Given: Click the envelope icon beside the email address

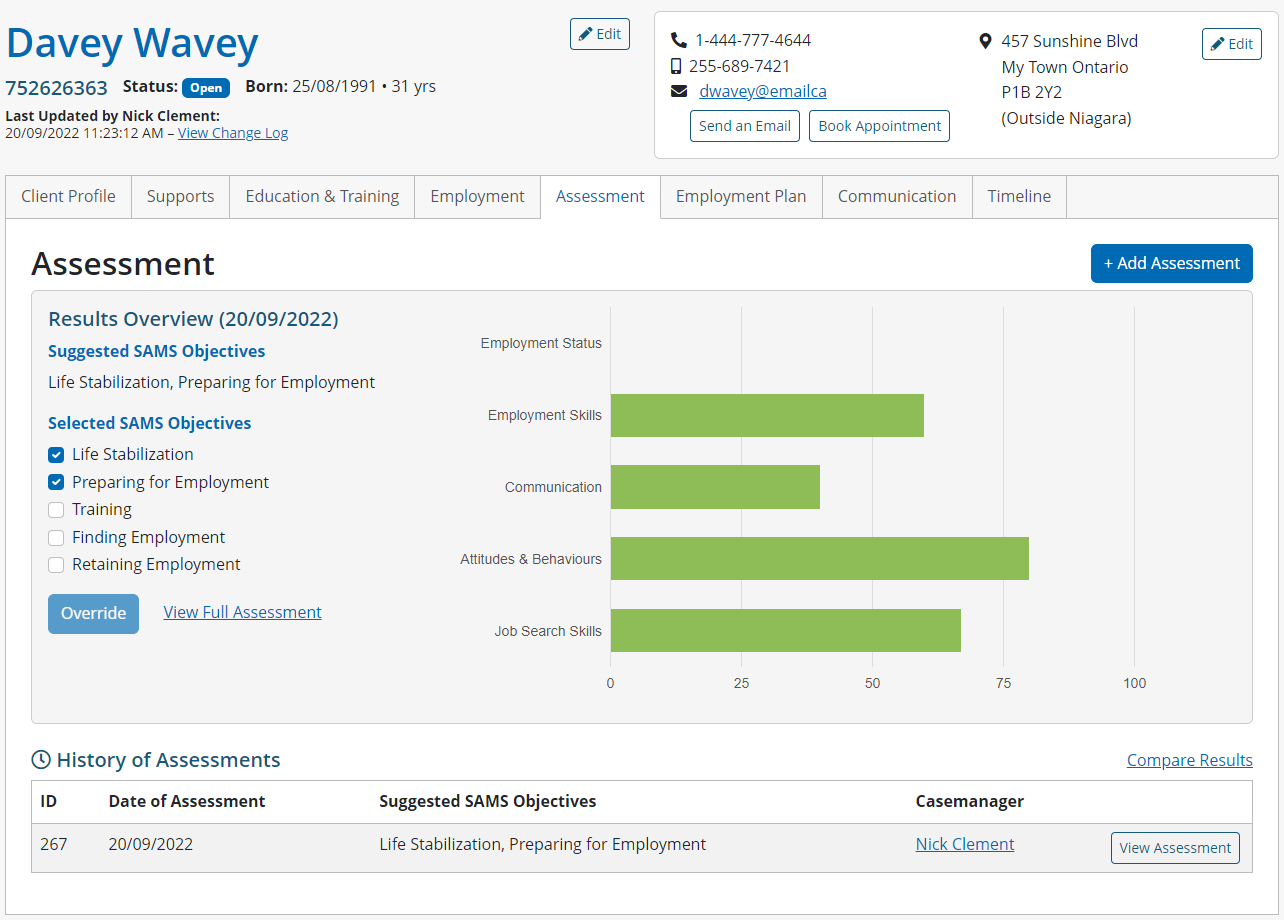Looking at the screenshot, I should point(679,91).
